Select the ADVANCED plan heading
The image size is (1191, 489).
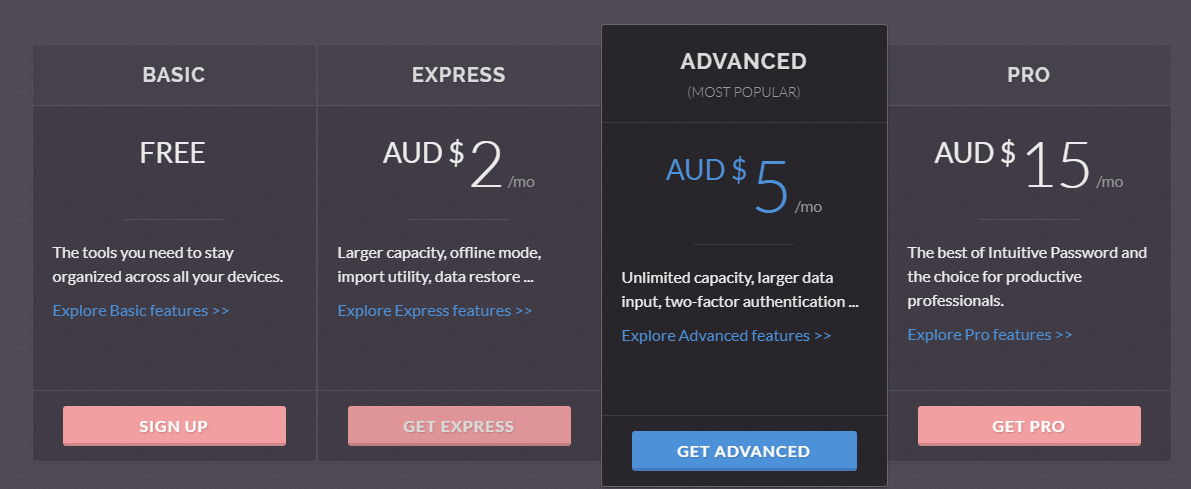744,62
